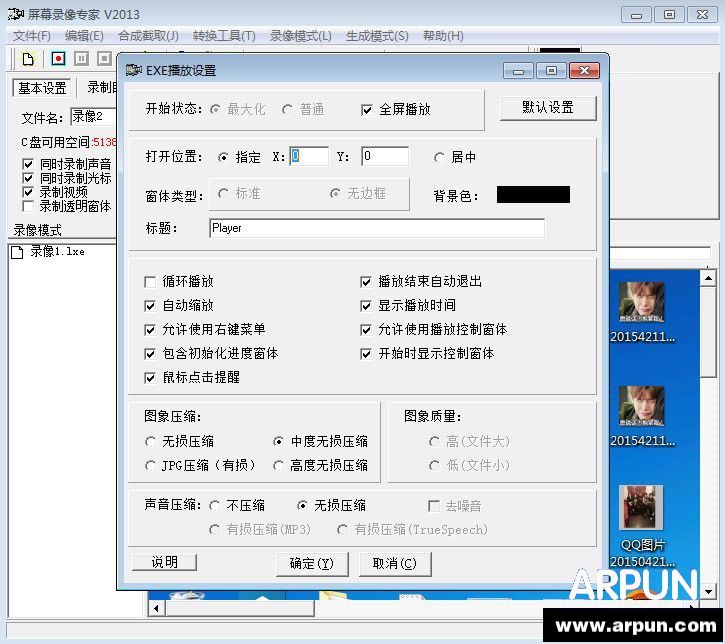The width and height of the screenshot is (725, 644).
Task: Untick 播放结束自动退出 option
Action: (x=367, y=282)
